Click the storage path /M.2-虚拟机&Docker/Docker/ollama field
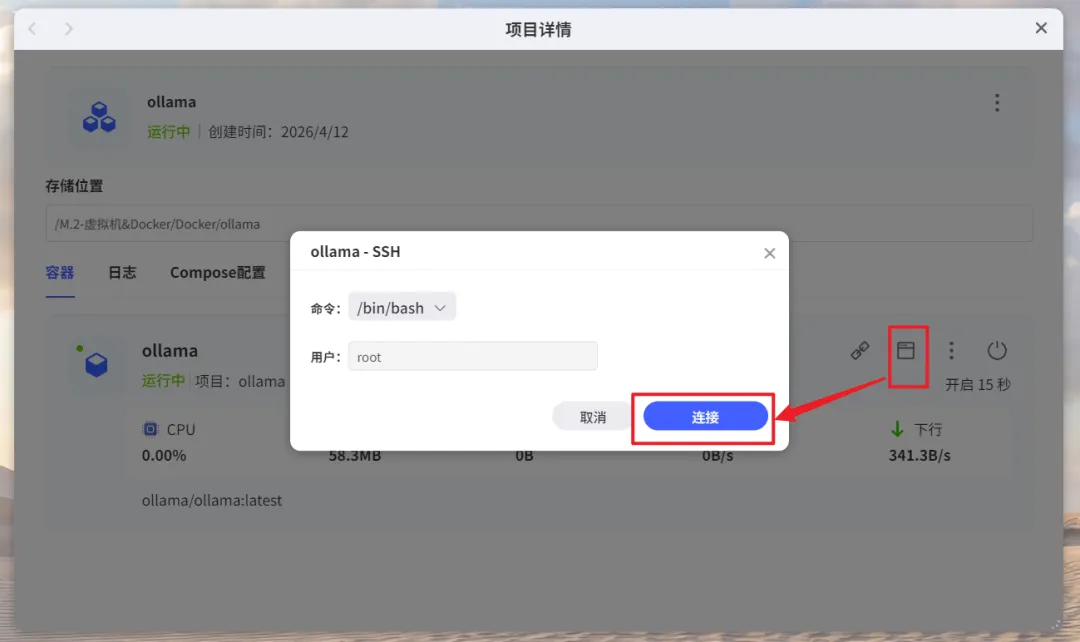The height and width of the screenshot is (642, 1080). coord(539,224)
